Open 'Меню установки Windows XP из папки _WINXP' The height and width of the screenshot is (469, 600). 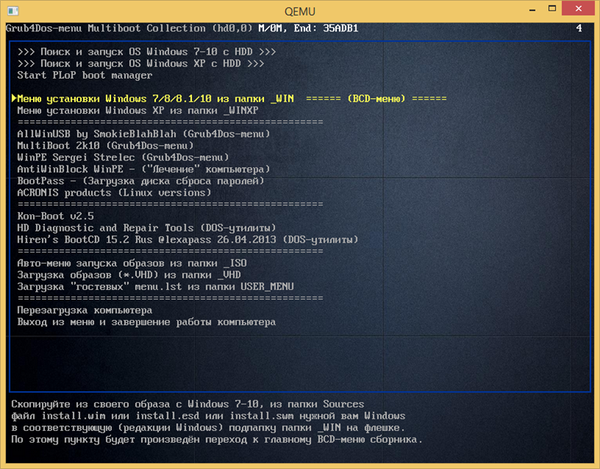[138, 111]
